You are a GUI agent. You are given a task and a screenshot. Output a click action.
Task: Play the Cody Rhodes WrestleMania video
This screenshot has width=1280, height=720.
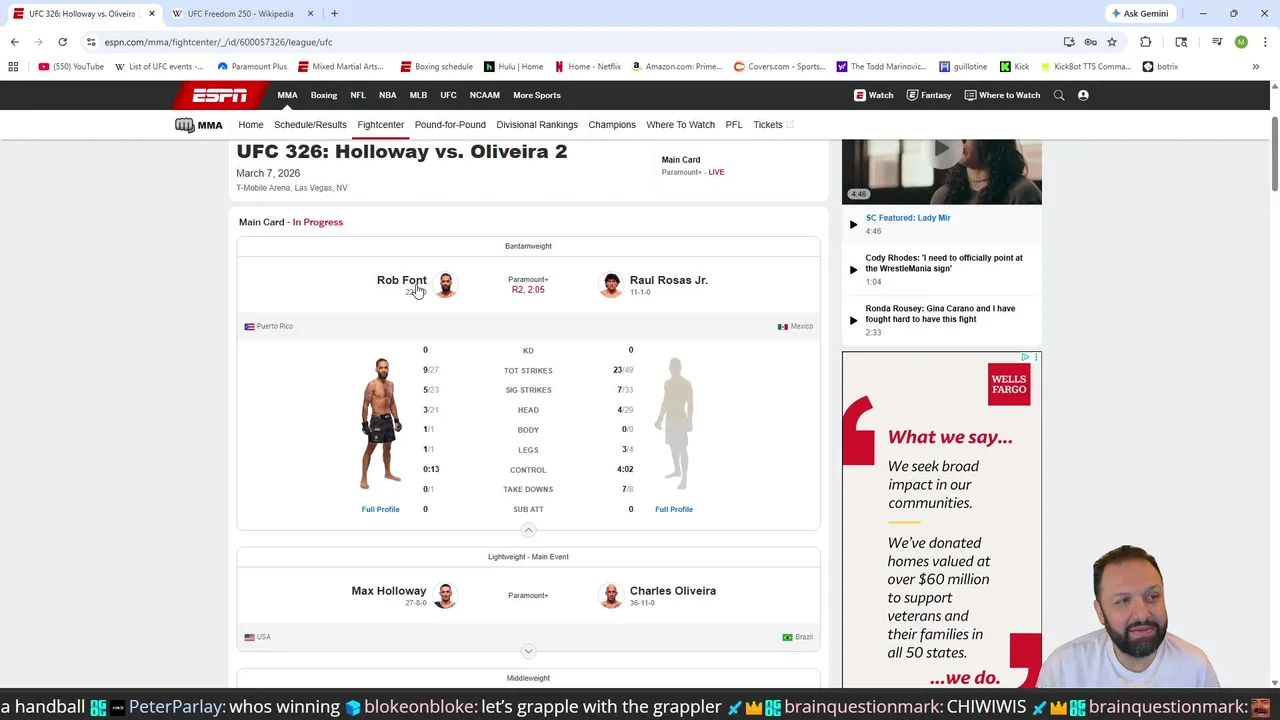[x=853, y=269]
